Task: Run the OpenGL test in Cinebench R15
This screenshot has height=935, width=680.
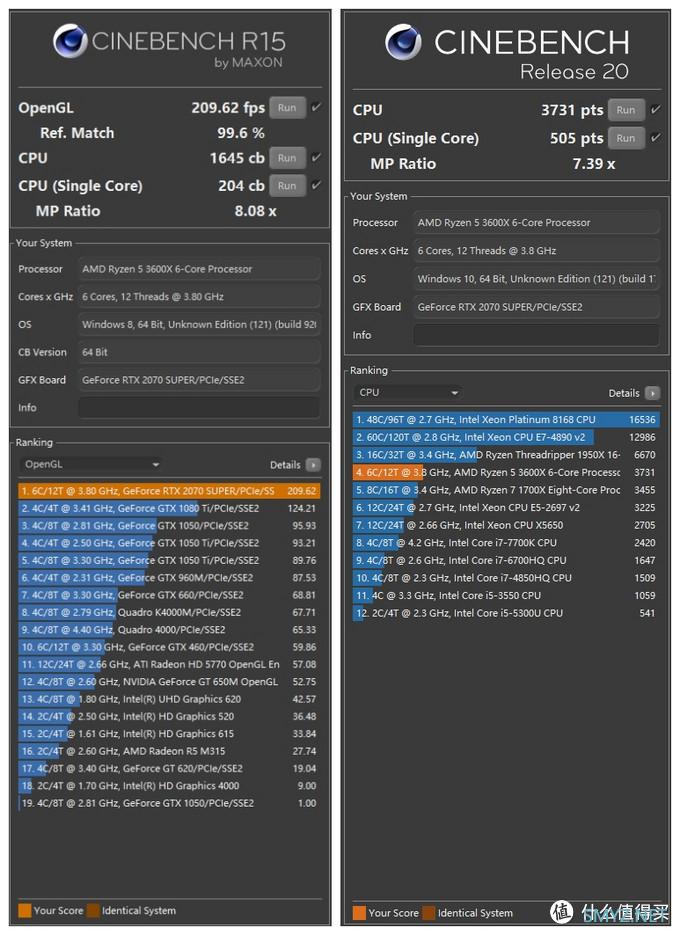Action: [x=287, y=108]
